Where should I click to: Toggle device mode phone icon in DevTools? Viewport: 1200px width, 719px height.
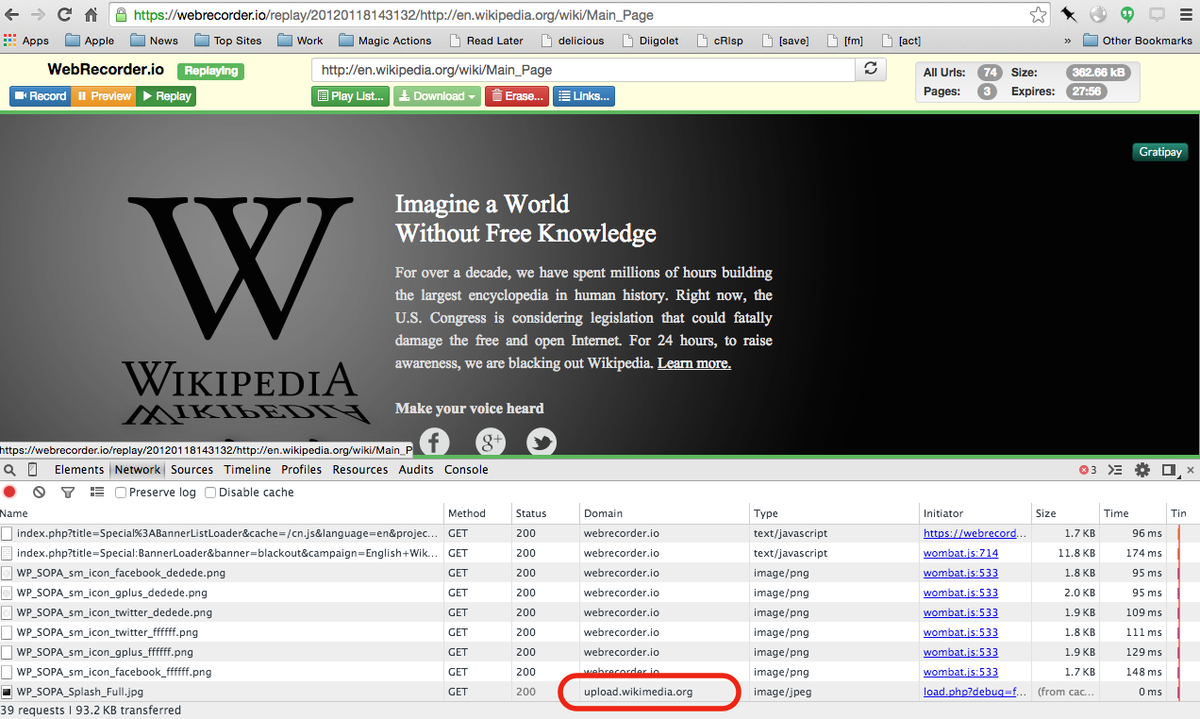33,469
